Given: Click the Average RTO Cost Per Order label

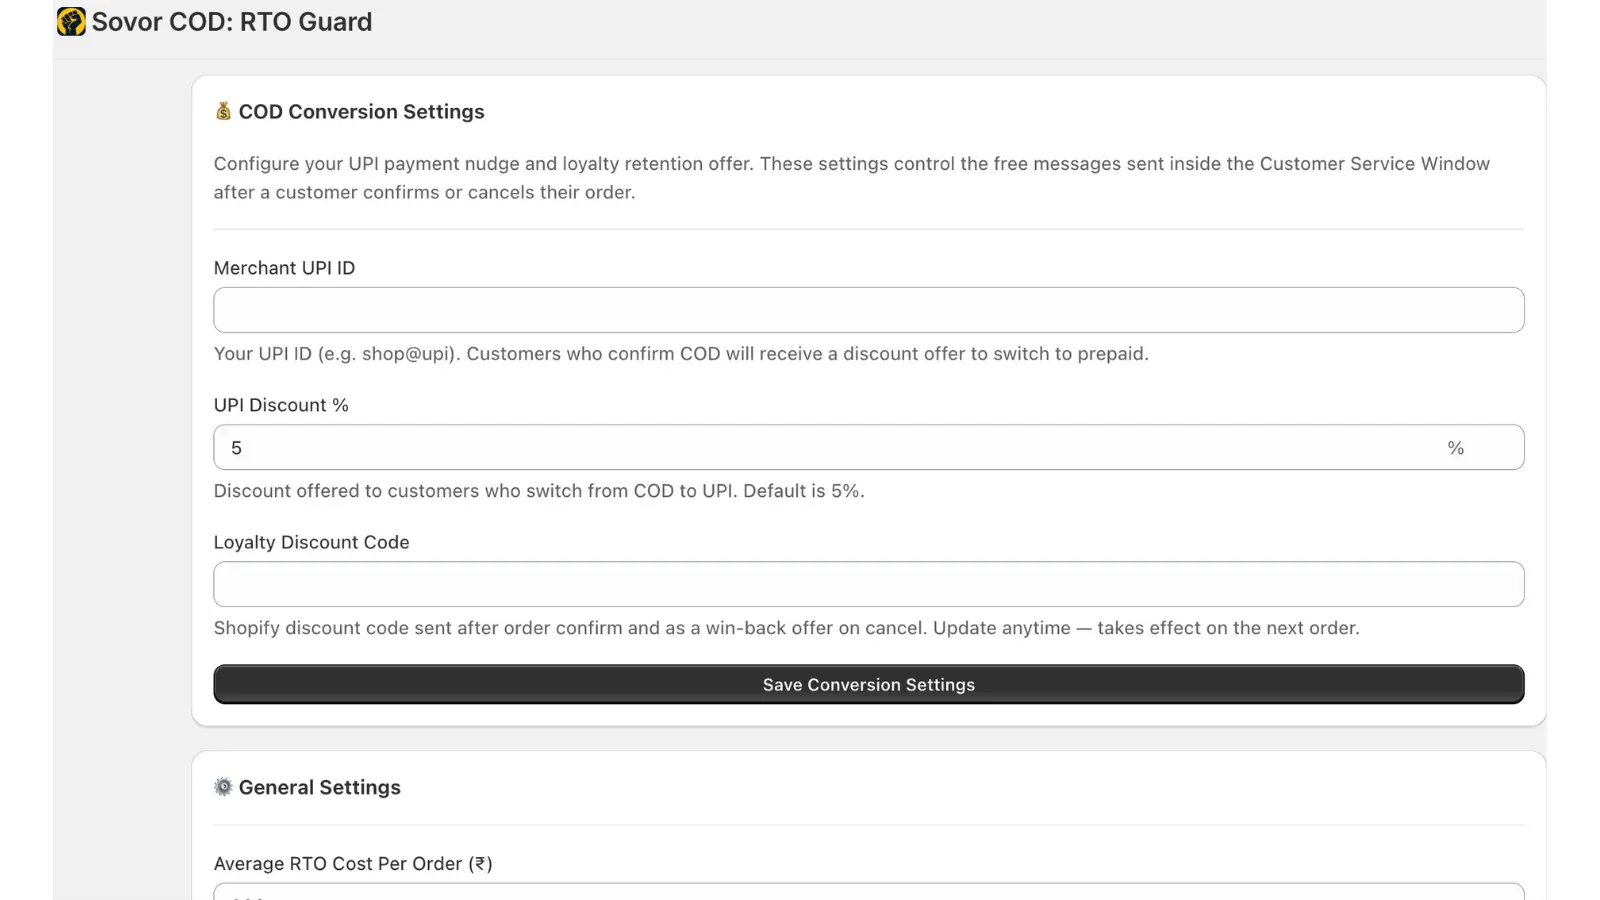Looking at the screenshot, I should click(353, 864).
